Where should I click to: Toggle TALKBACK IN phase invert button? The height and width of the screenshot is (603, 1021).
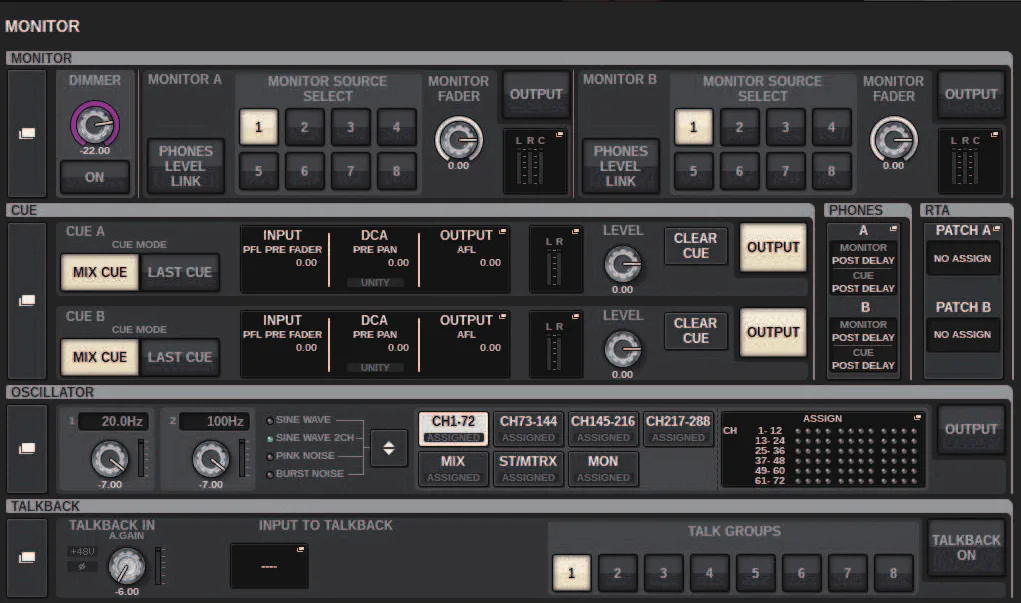(83, 567)
